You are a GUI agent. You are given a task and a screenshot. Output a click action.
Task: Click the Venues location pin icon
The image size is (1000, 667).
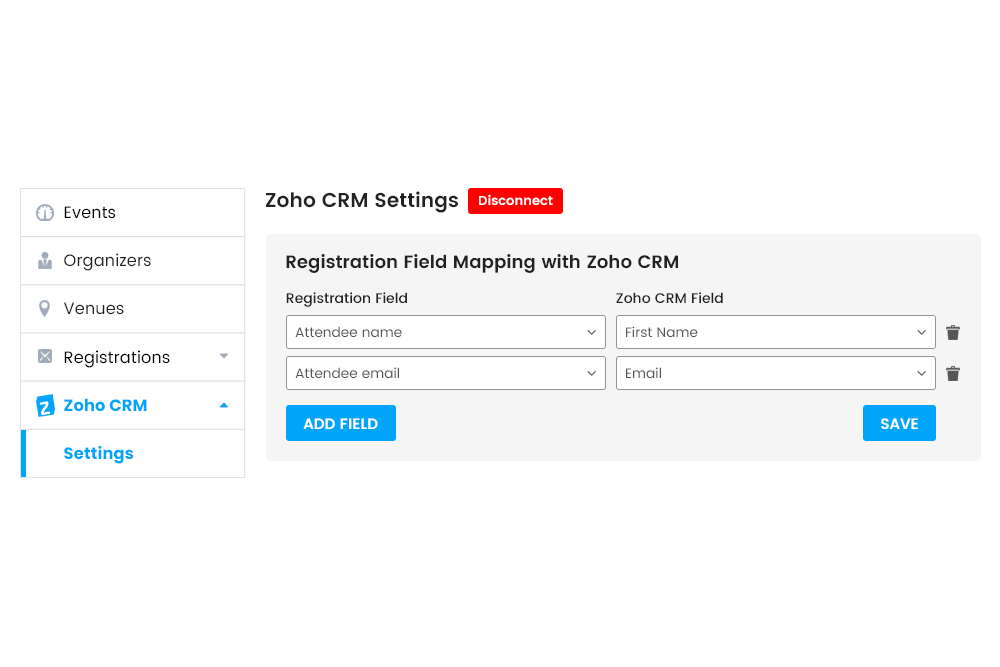45,309
